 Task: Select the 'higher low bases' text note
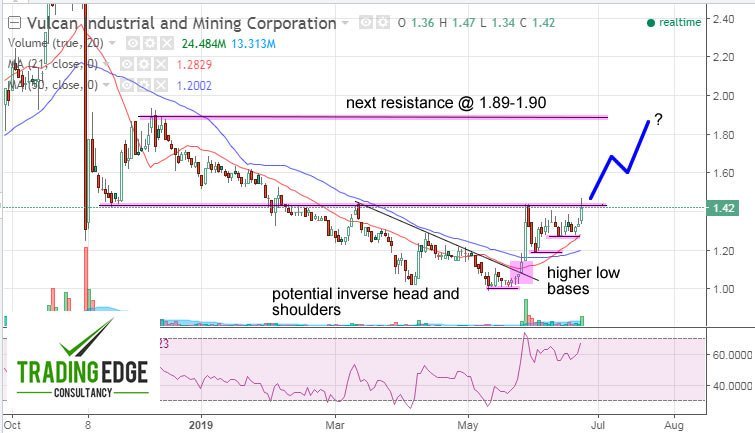click(x=583, y=280)
